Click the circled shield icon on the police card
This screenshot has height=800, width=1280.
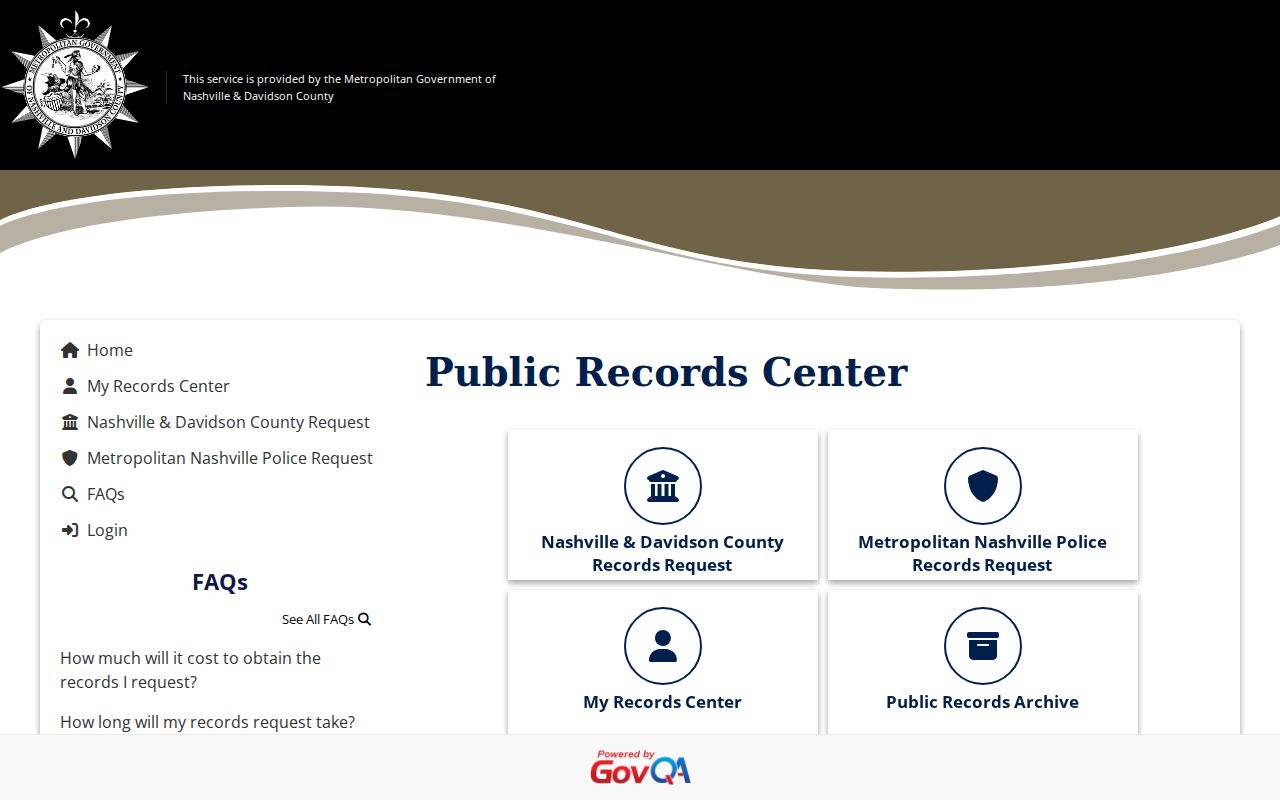click(x=983, y=486)
